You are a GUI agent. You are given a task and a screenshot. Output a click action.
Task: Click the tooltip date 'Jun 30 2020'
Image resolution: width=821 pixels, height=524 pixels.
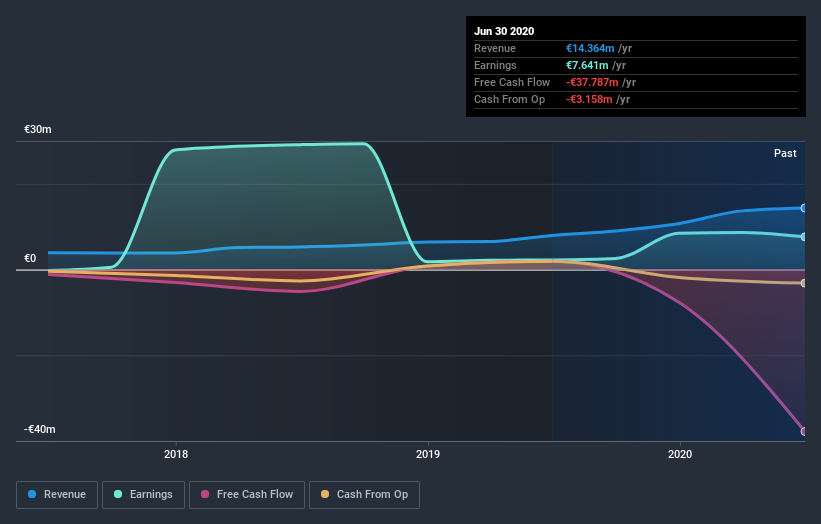(504, 31)
